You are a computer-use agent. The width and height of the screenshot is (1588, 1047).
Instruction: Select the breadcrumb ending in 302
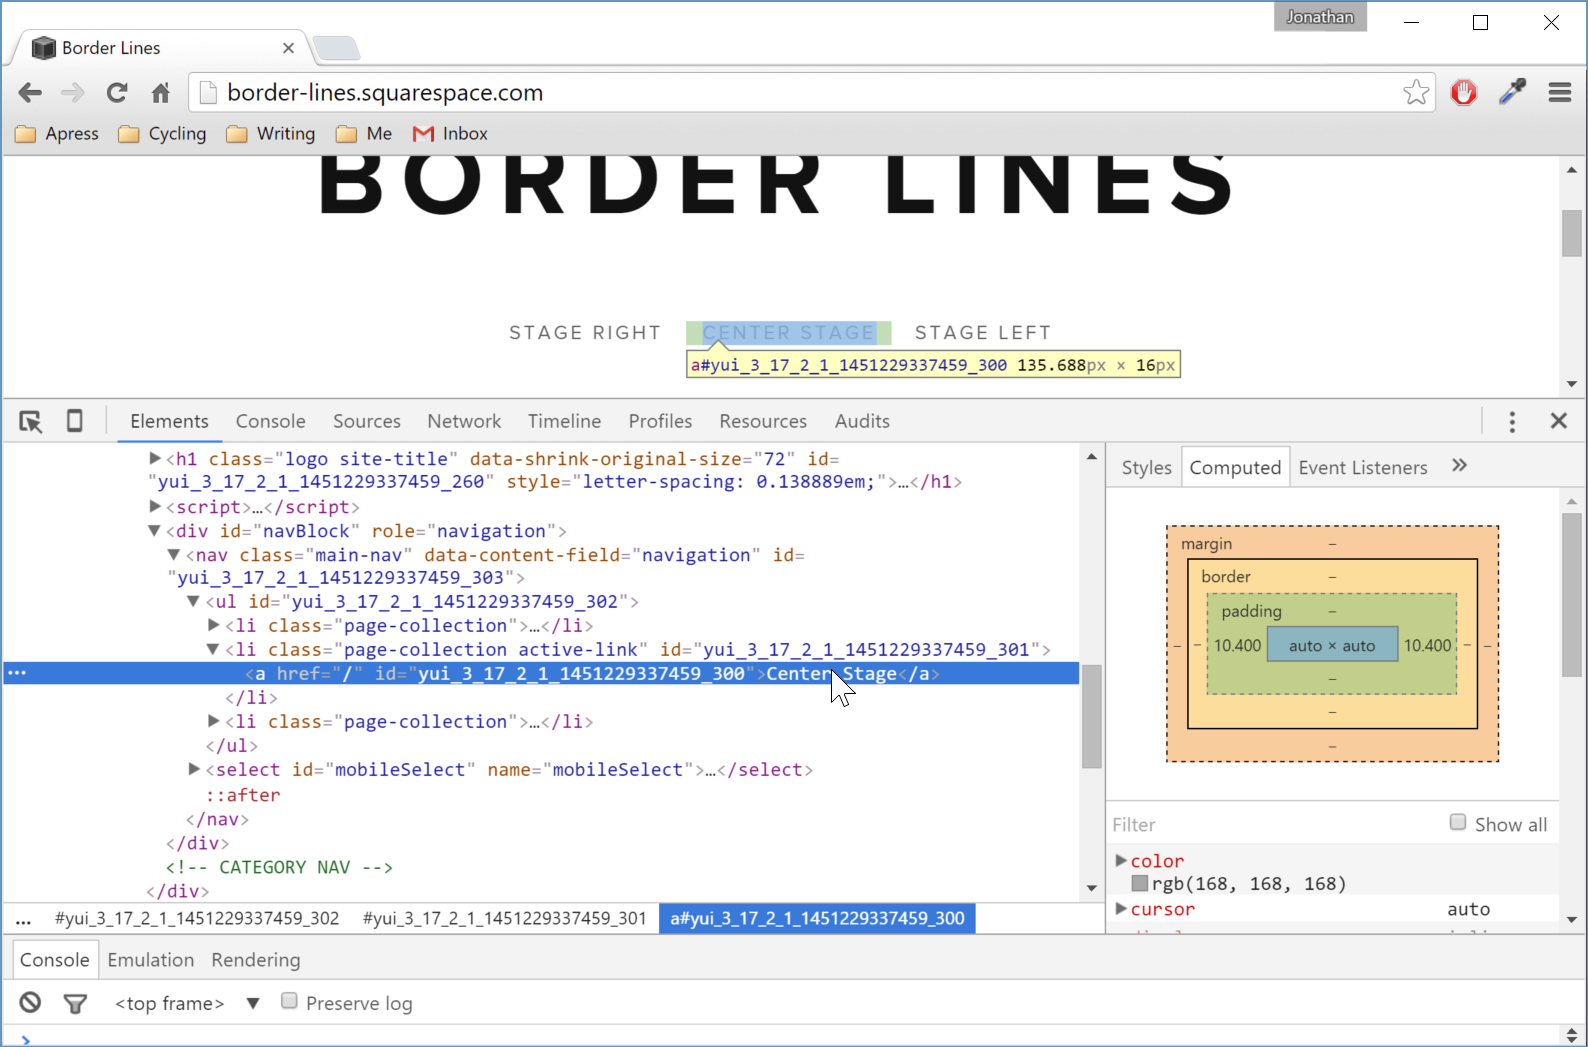197,918
